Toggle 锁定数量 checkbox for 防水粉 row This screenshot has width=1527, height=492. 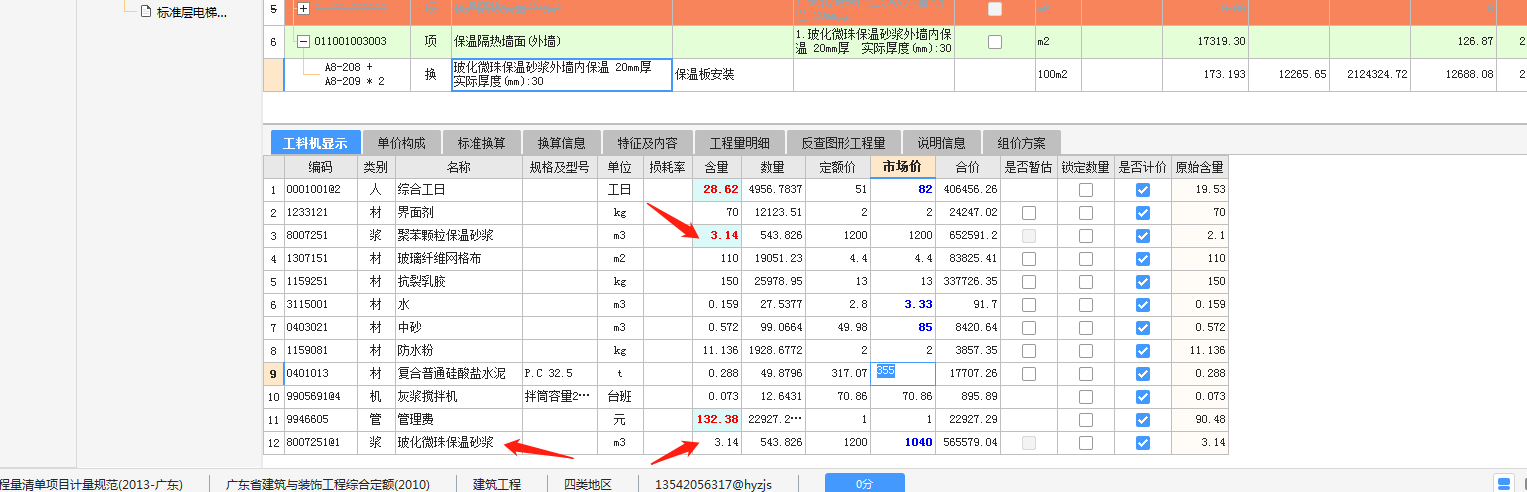[1086, 350]
